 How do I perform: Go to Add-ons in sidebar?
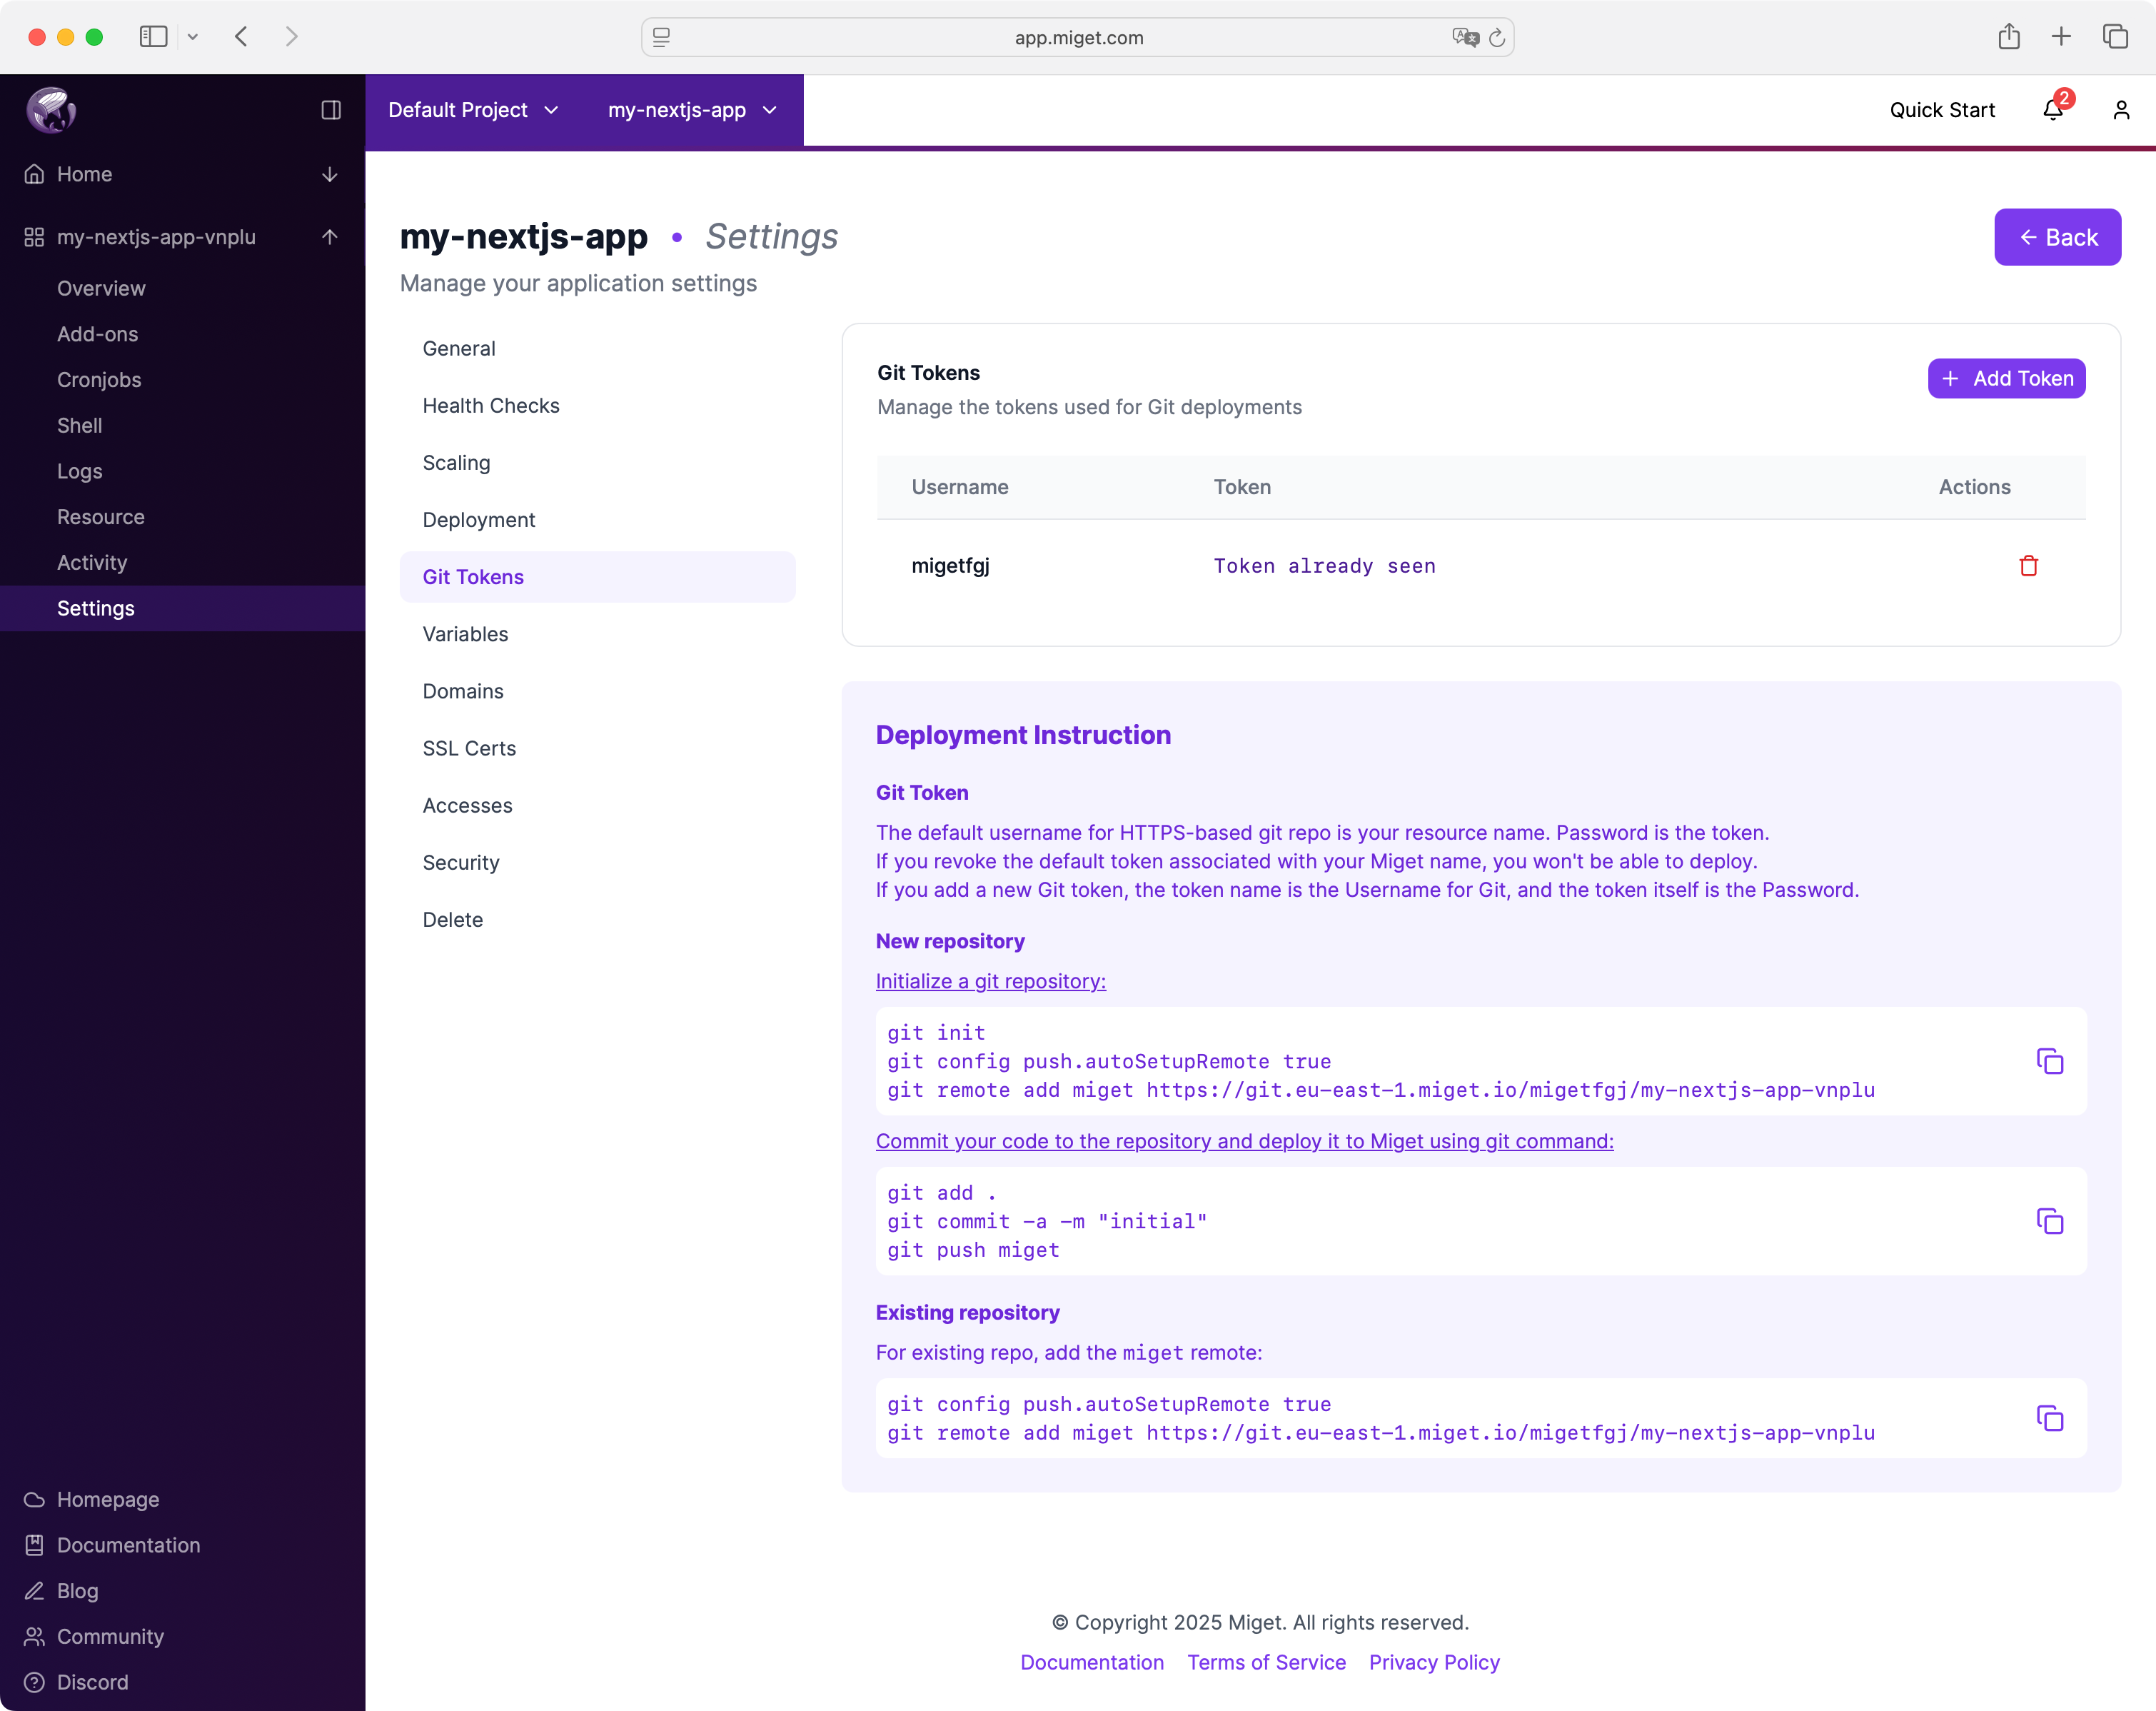pos(183,334)
